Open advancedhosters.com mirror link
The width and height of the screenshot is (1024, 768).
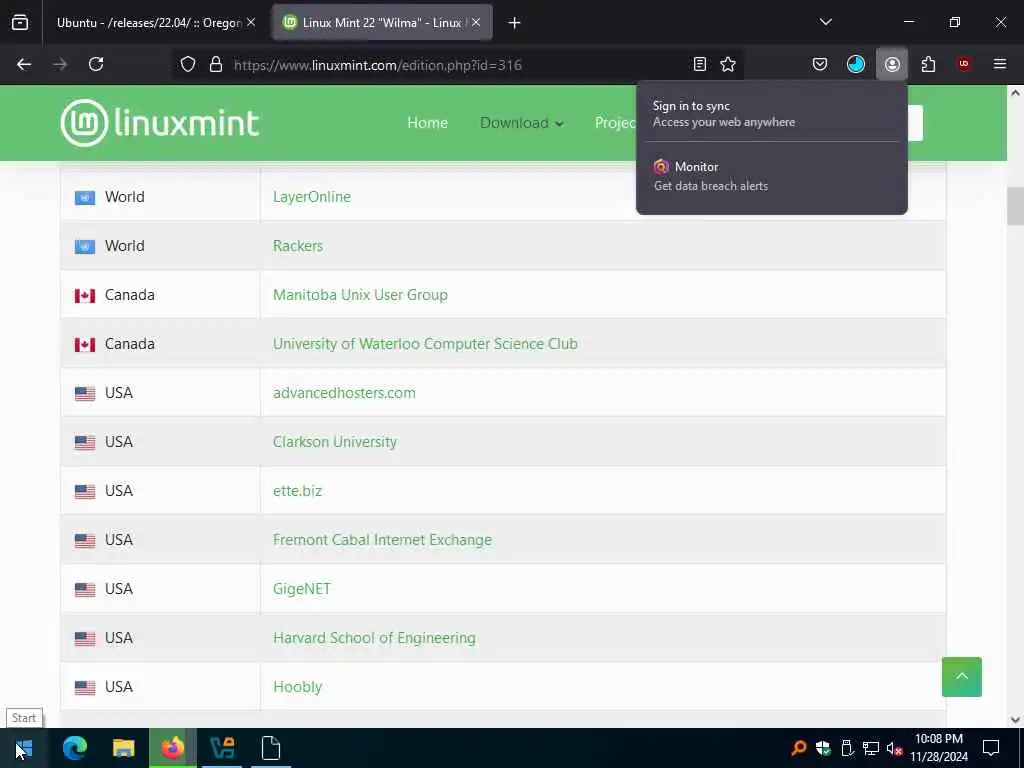[344, 392]
